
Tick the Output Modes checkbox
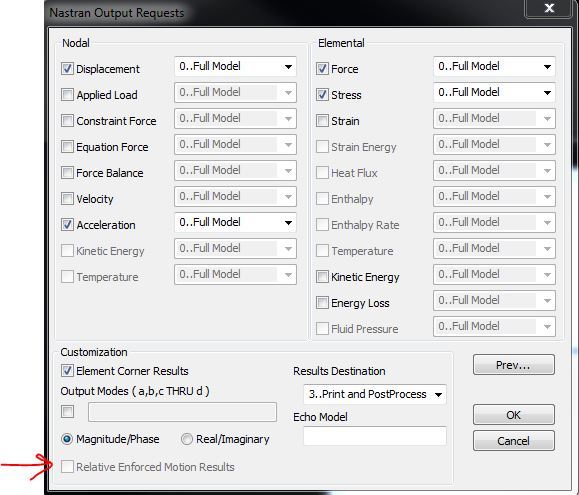pos(67,412)
